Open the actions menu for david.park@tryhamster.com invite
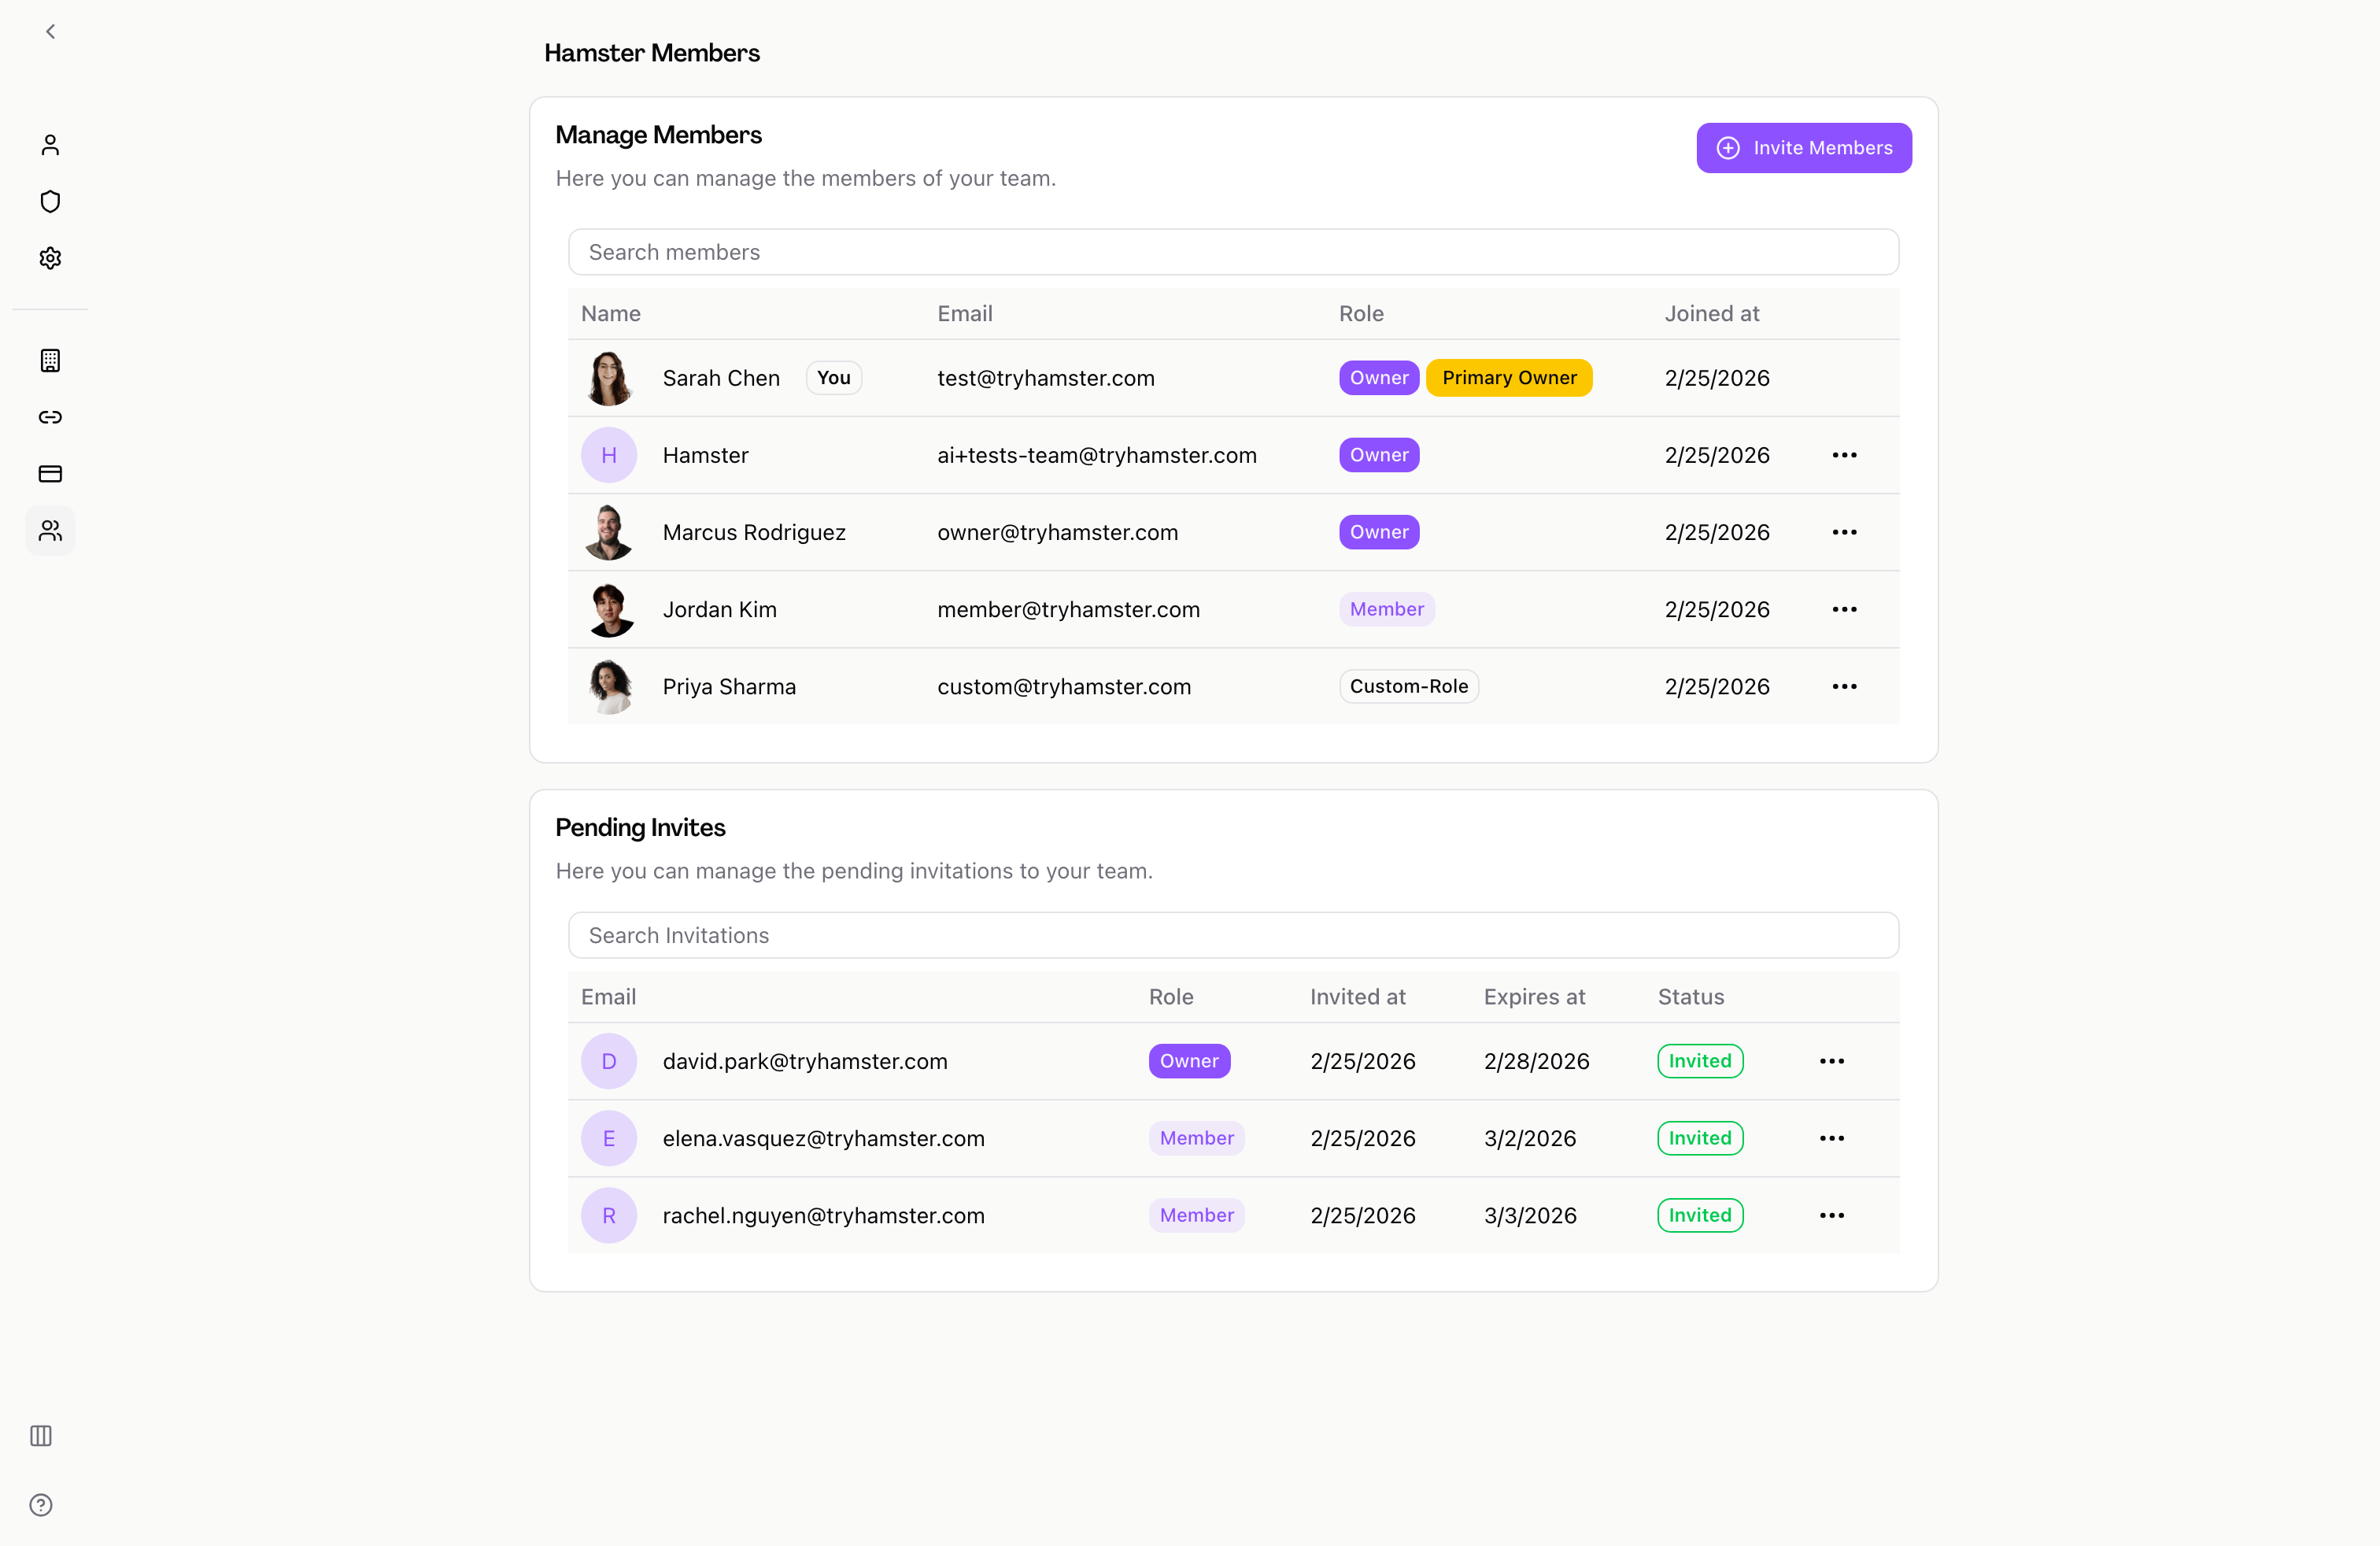Screen dimensions: 2380x1546 coord(1831,1061)
